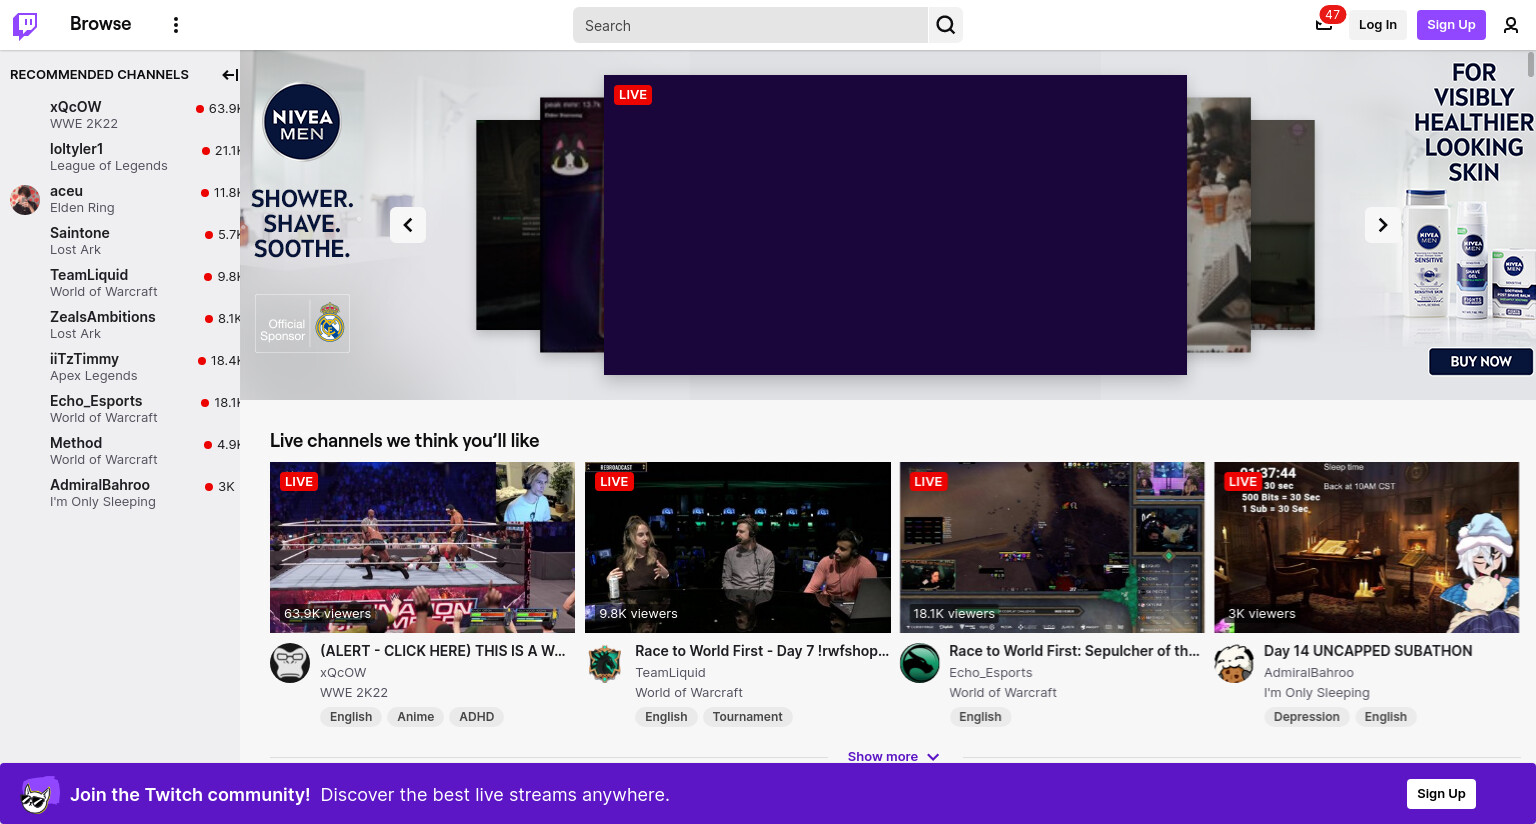This screenshot has width=1536, height=824.
Task: Open the user profile icon menu
Action: pyautogui.click(x=1511, y=25)
